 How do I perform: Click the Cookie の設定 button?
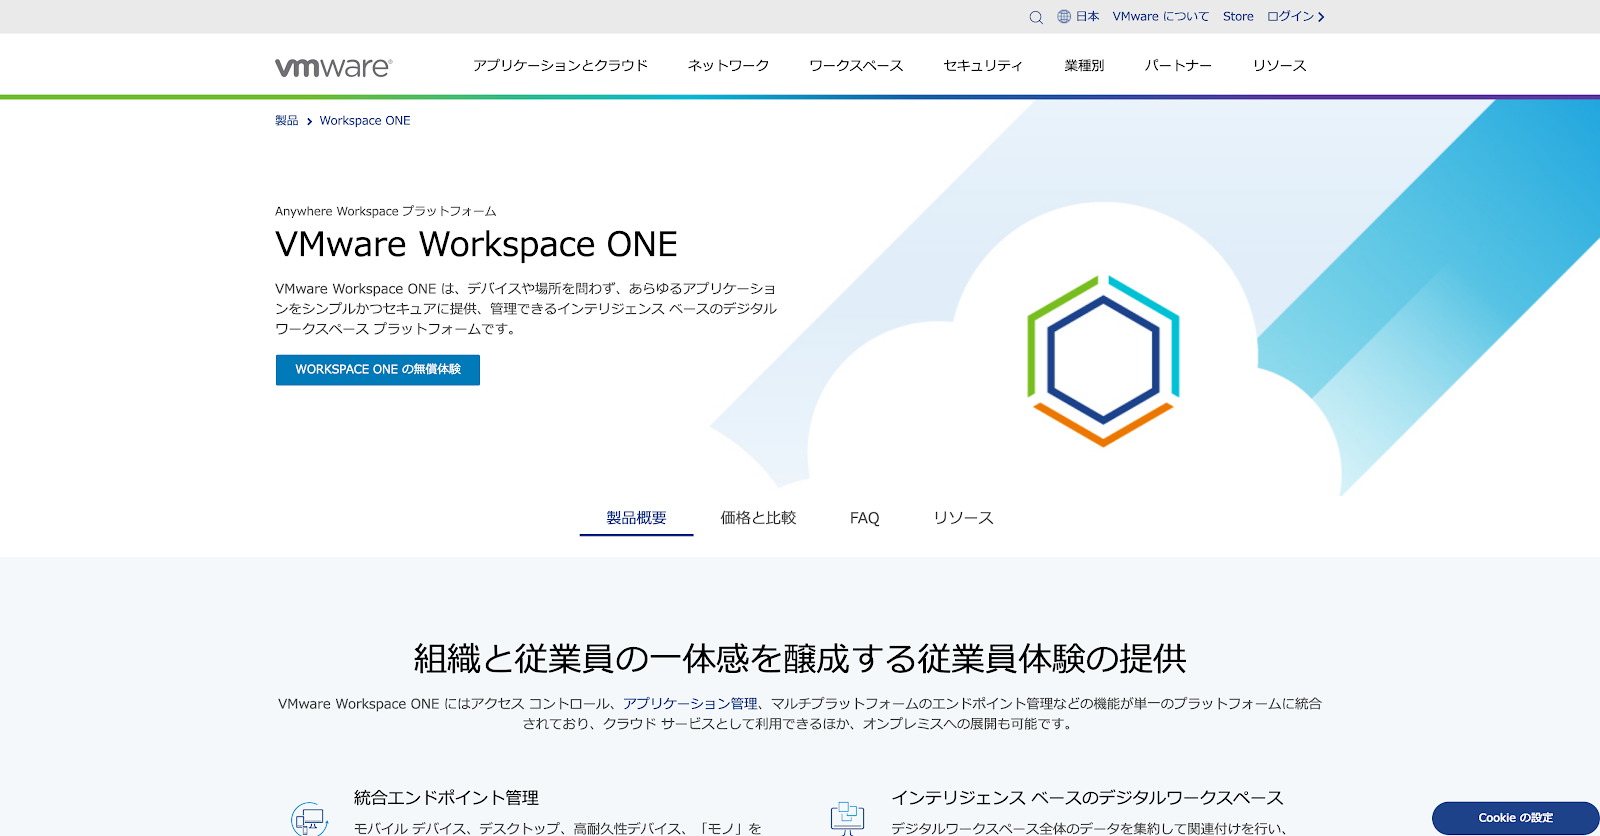pyautogui.click(x=1515, y=818)
